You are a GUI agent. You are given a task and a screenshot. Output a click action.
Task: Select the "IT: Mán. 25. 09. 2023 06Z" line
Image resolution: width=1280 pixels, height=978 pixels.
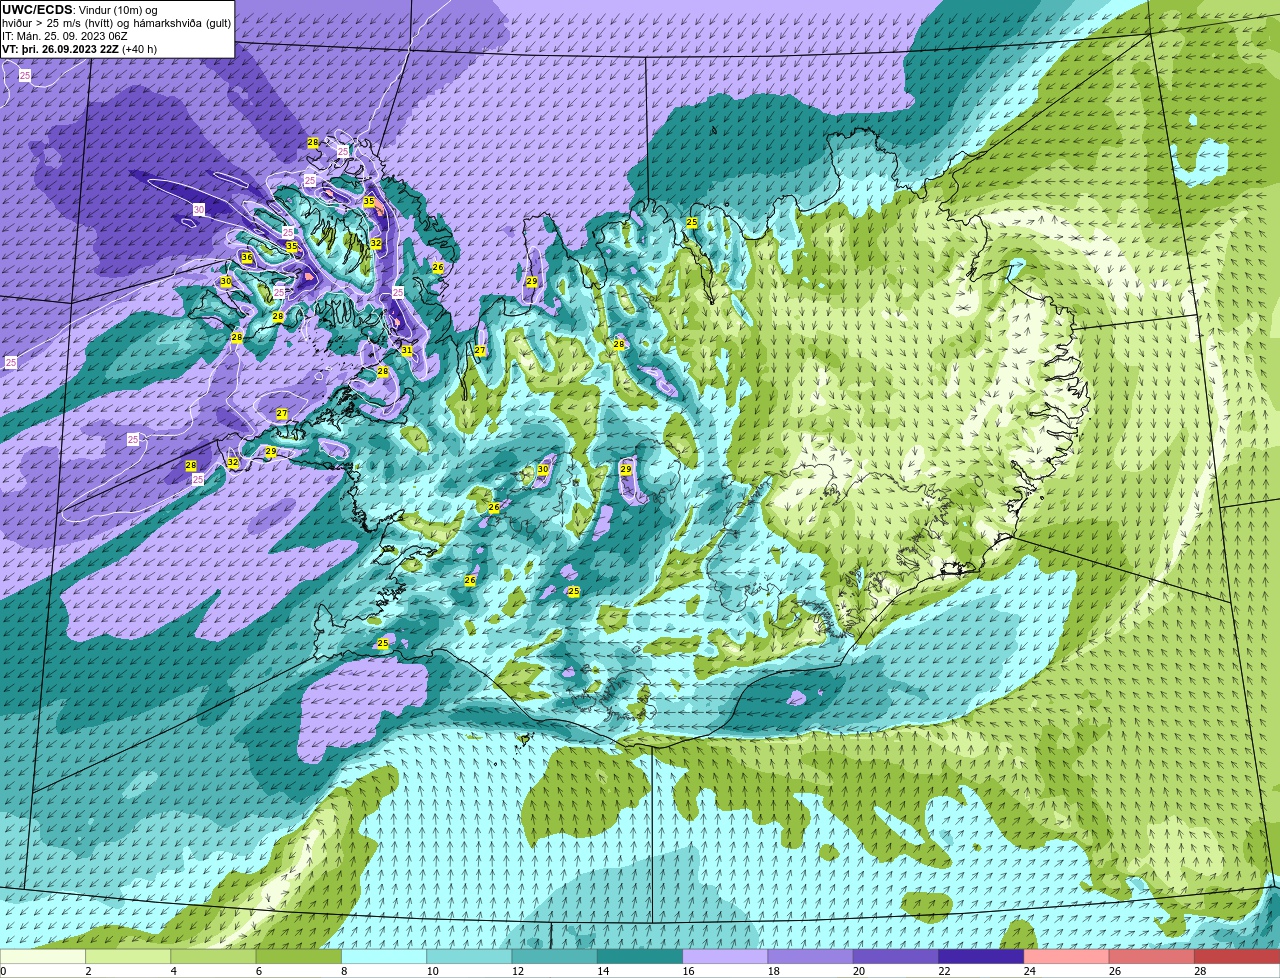(x=64, y=36)
